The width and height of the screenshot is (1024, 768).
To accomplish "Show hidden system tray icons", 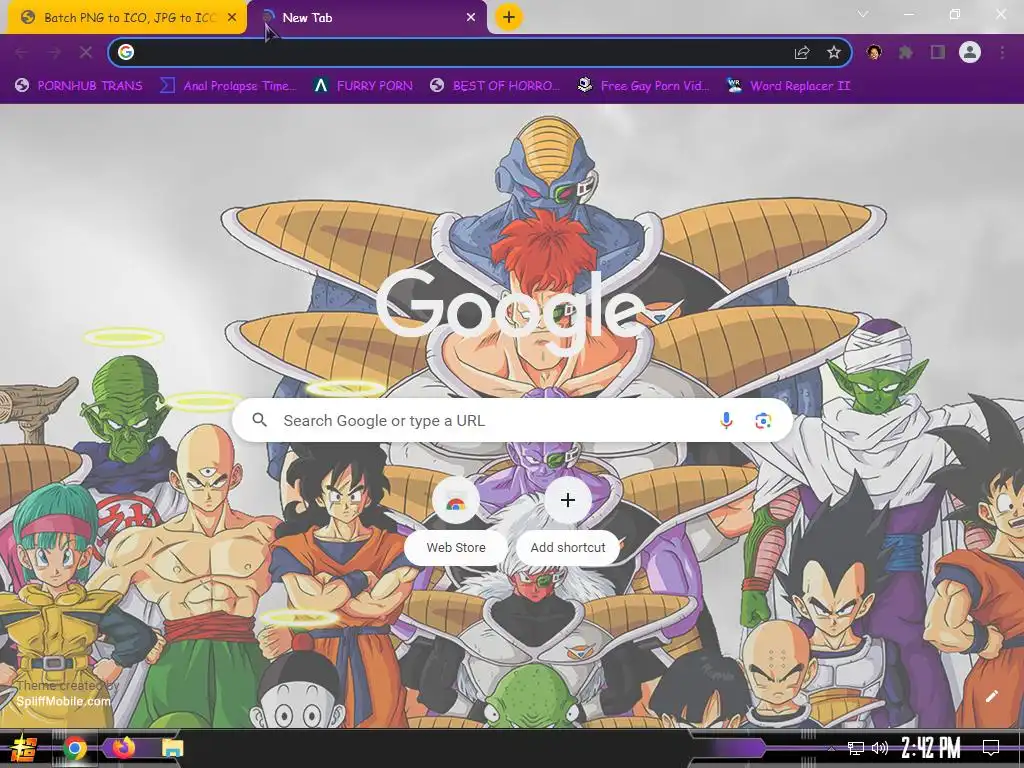I will coord(831,748).
